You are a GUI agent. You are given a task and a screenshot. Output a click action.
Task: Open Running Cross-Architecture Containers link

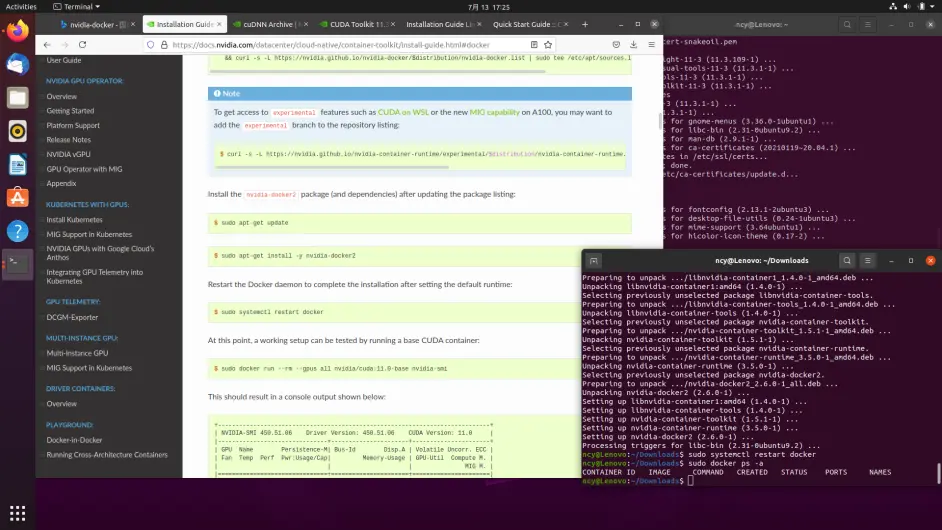pyautogui.click(x=107, y=455)
